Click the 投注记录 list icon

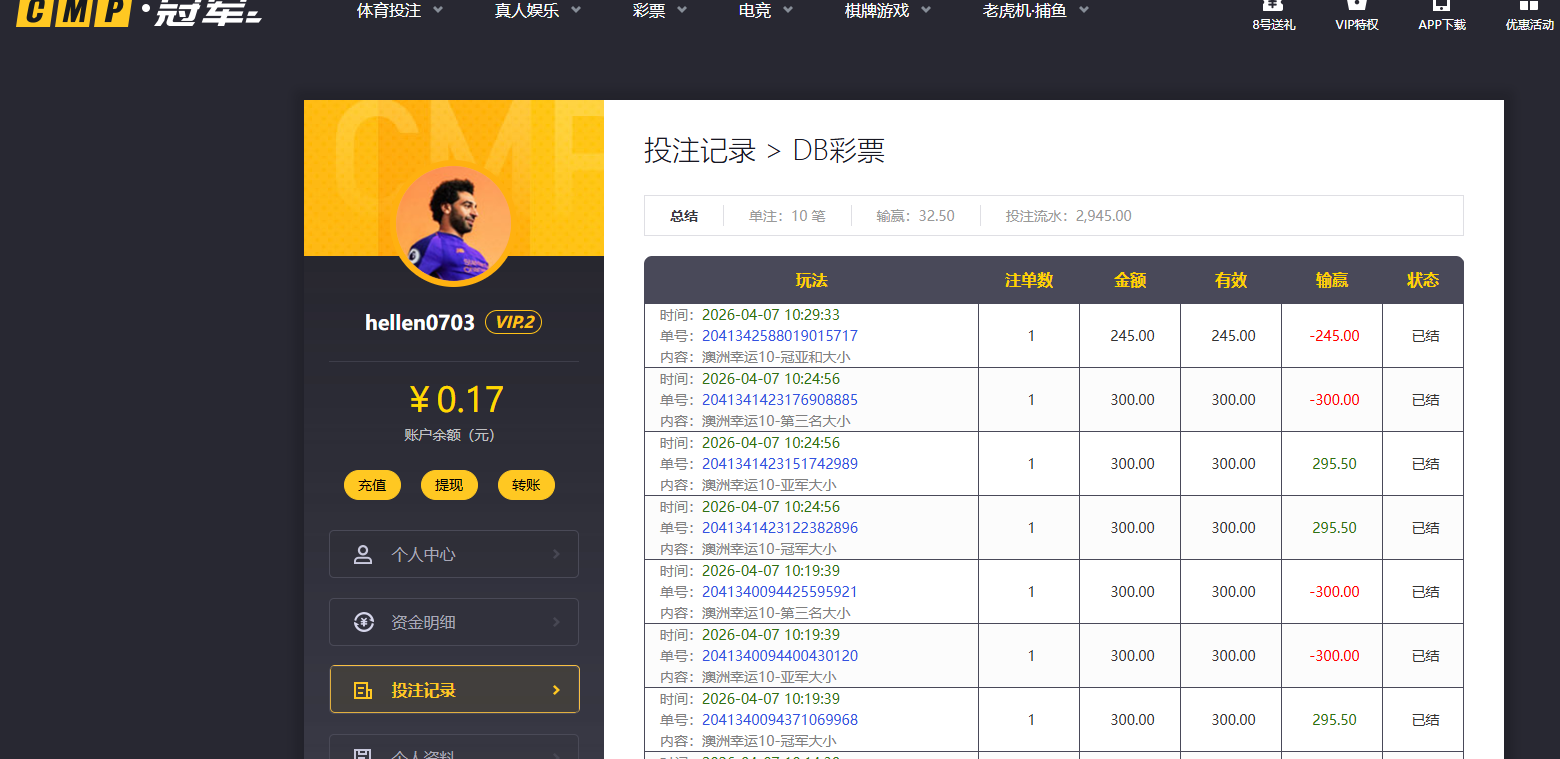(363, 690)
